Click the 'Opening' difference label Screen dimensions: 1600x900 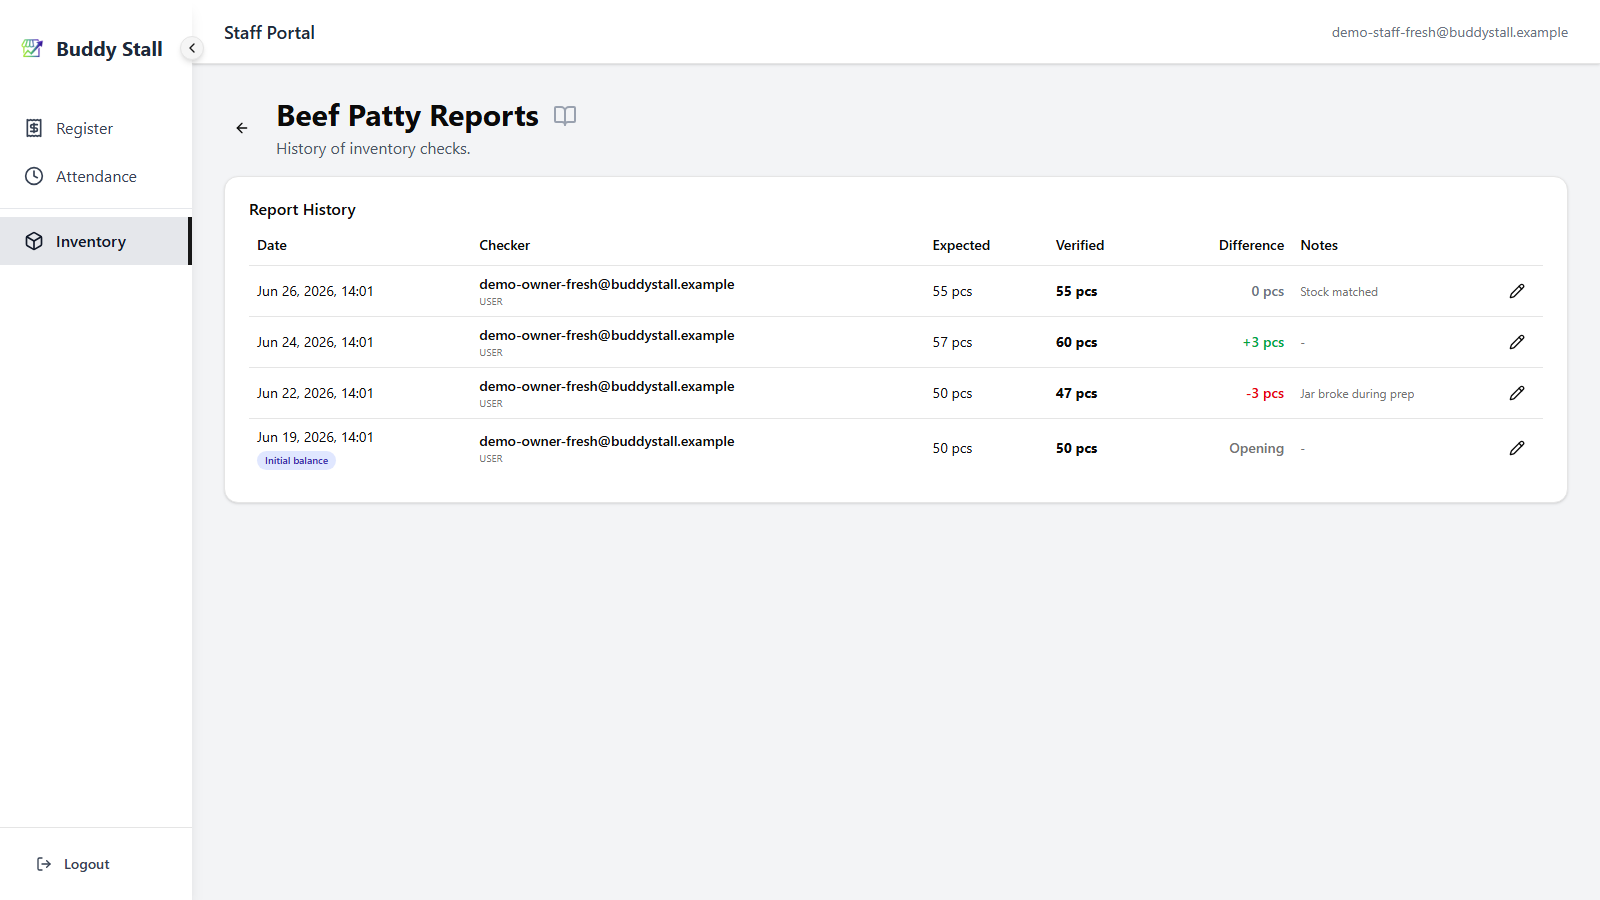pyautogui.click(x=1256, y=448)
